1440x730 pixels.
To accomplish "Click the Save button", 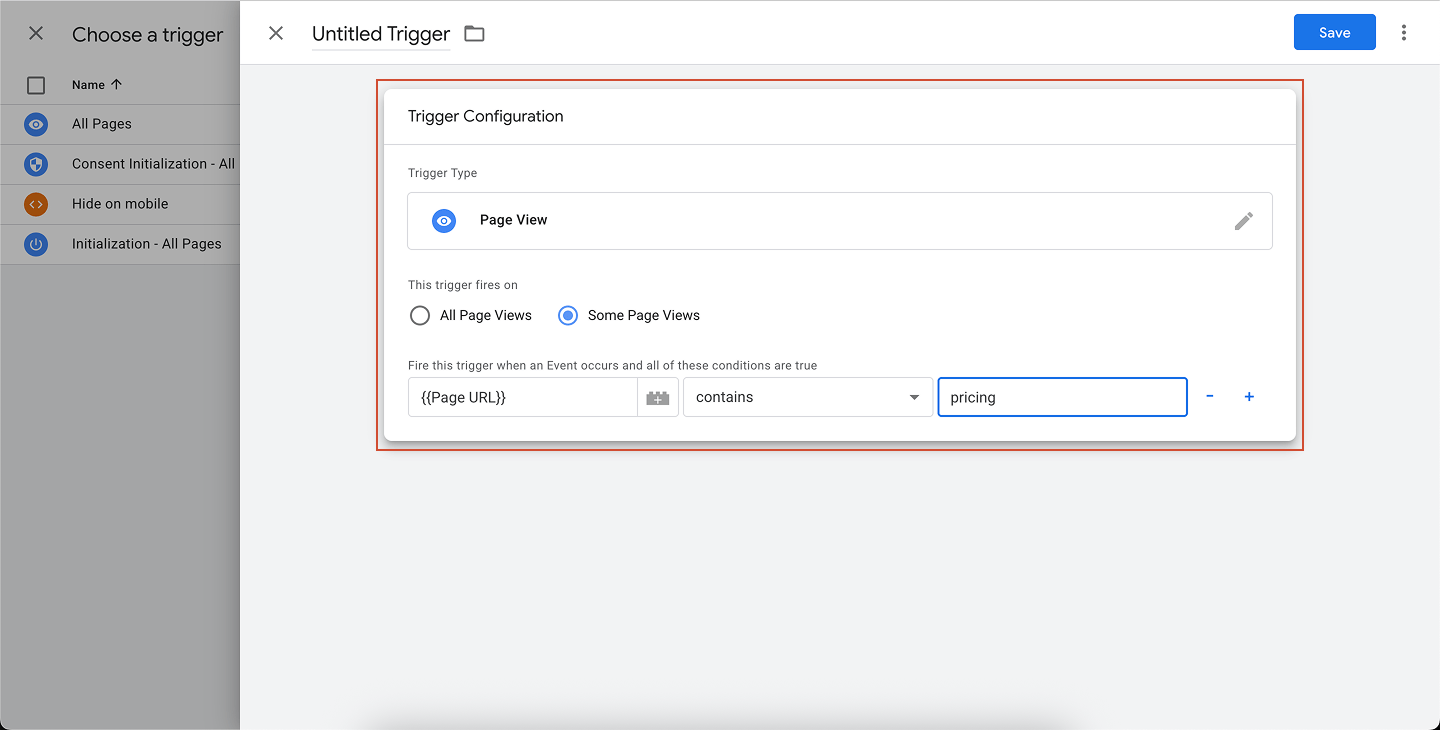I will tap(1334, 32).
